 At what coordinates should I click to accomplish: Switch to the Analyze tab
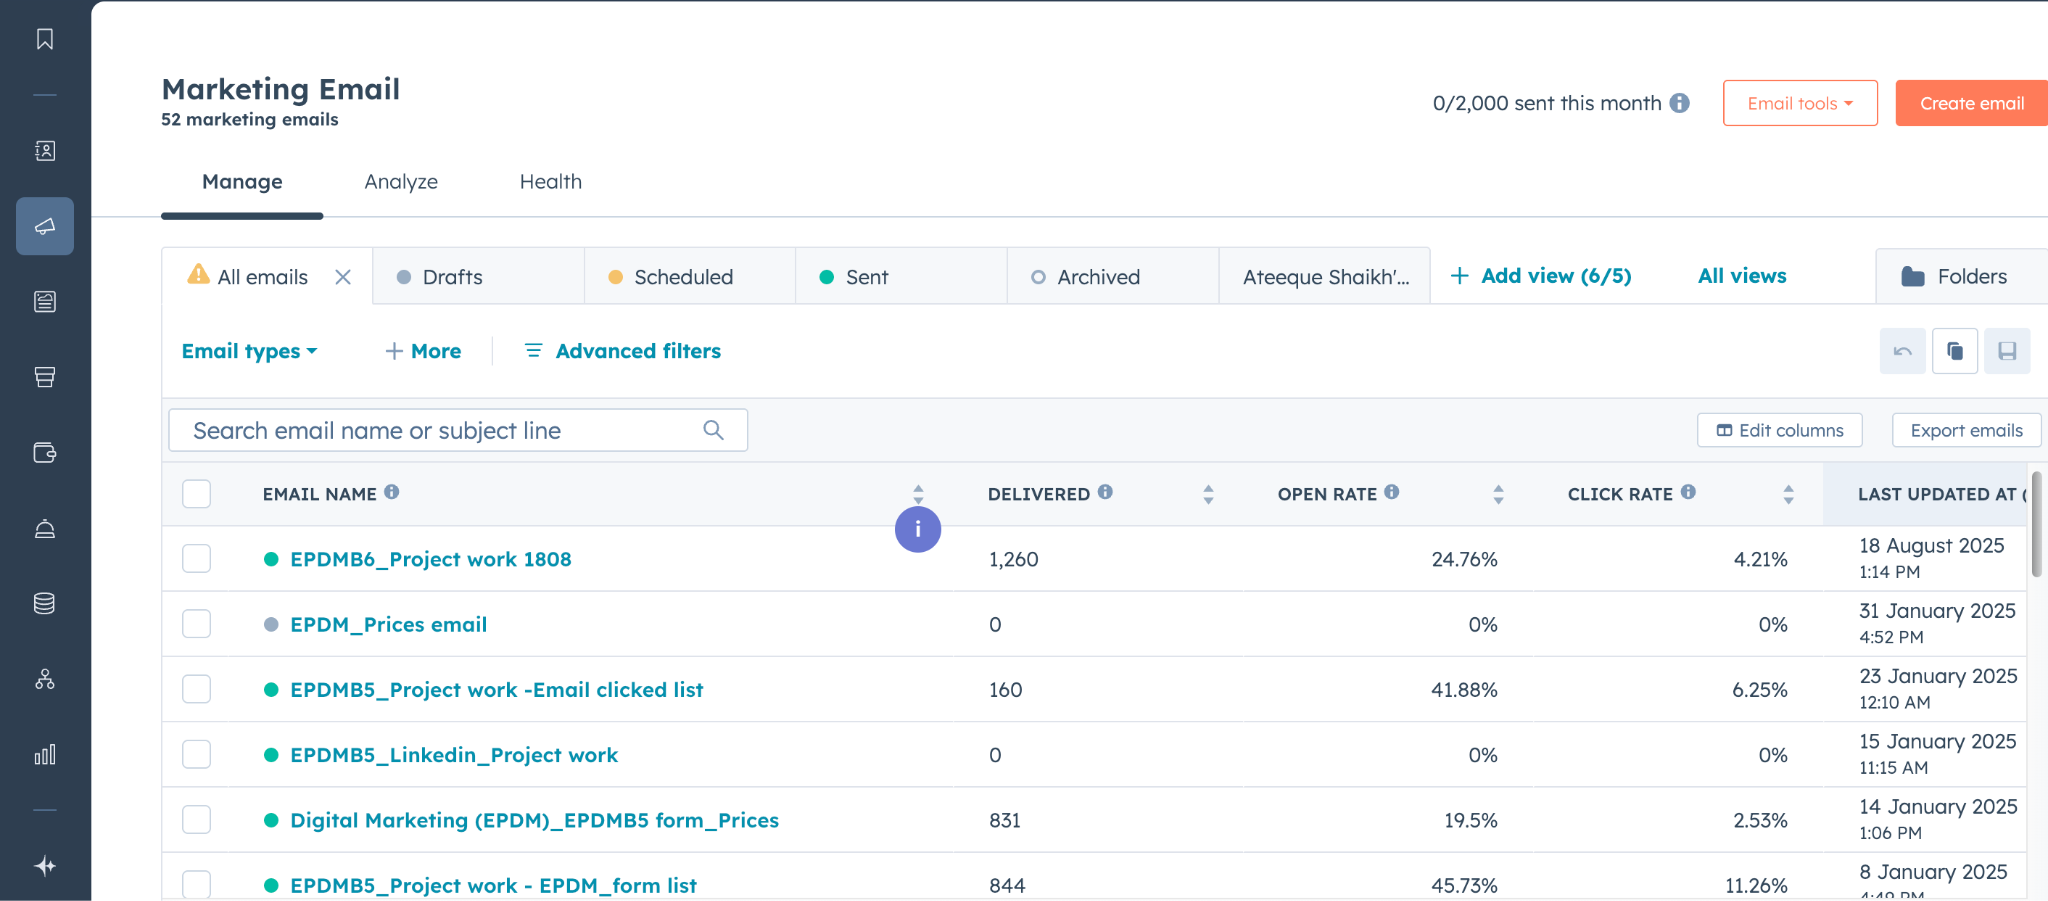[x=400, y=181]
